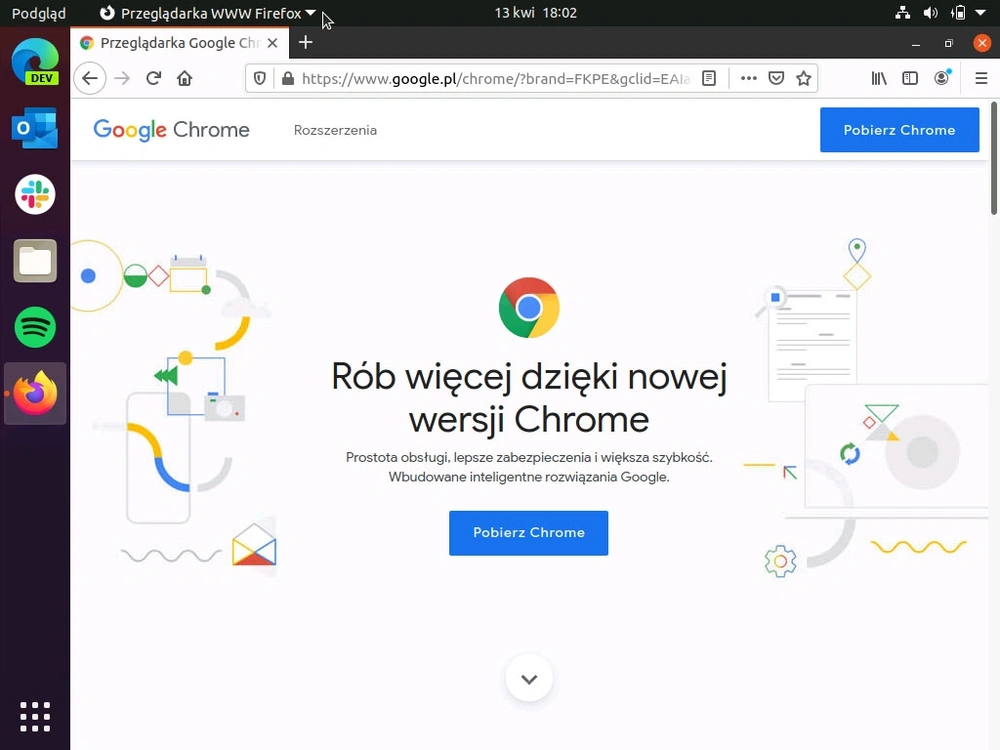
Task: Open the Rozszerzenia link
Action: point(335,130)
